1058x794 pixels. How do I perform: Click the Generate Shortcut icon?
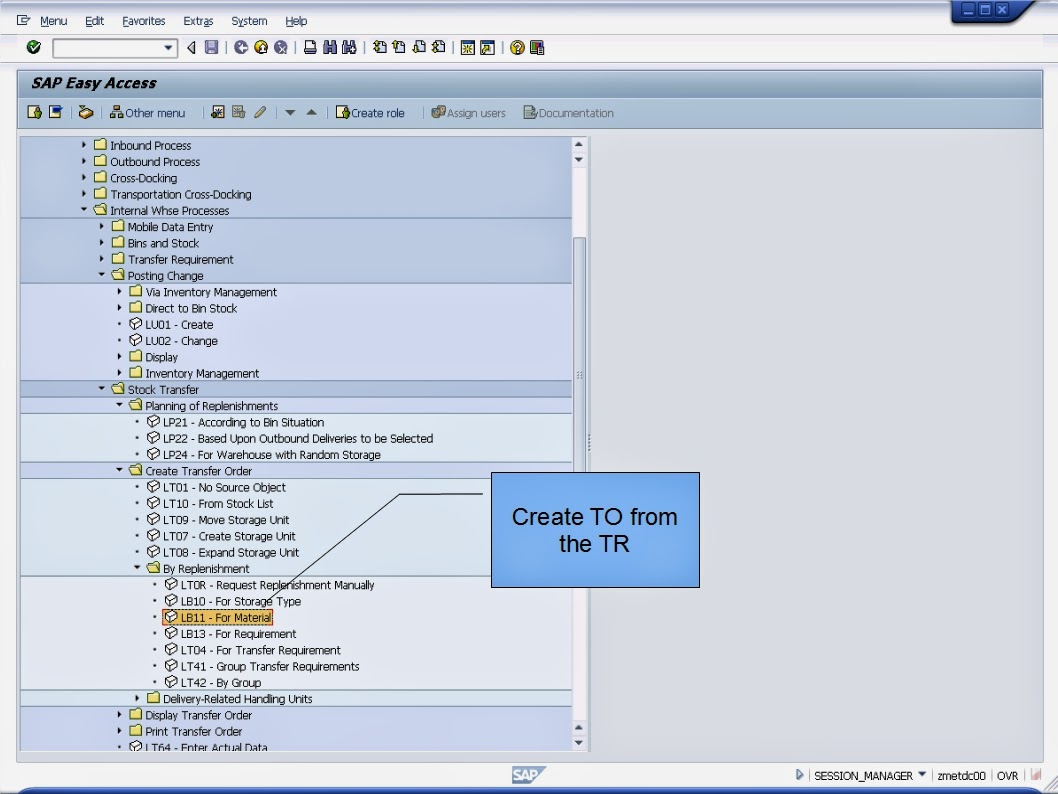[x=487, y=47]
